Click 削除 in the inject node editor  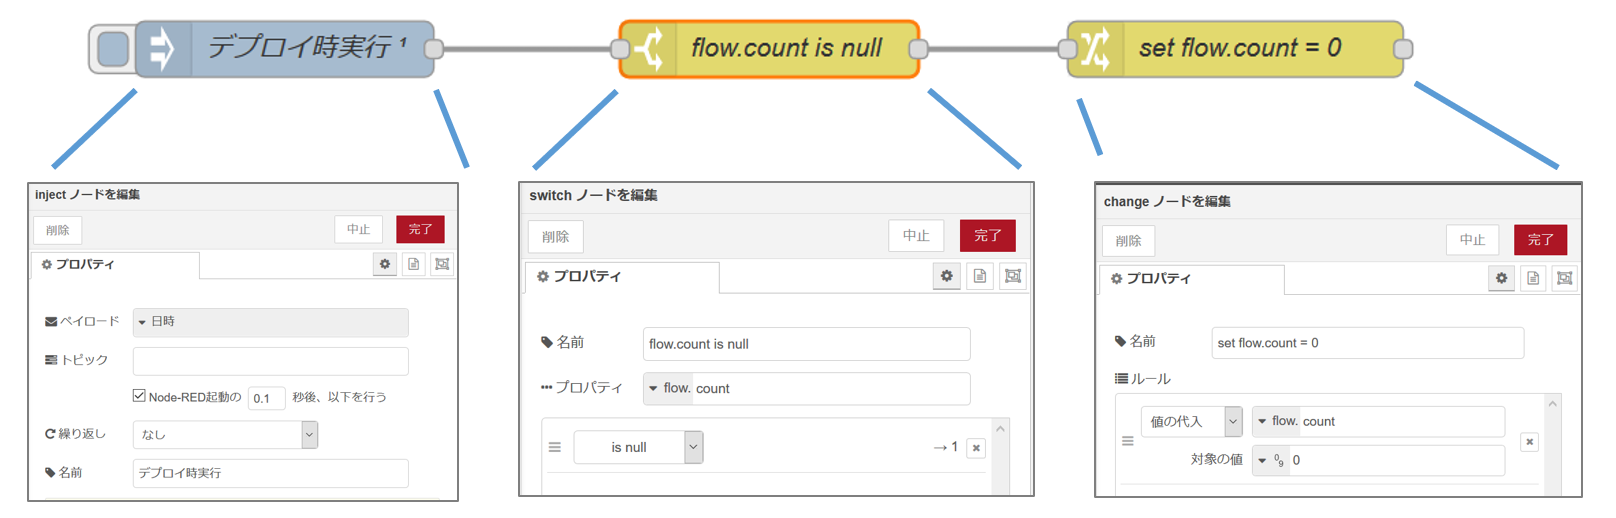tap(58, 230)
